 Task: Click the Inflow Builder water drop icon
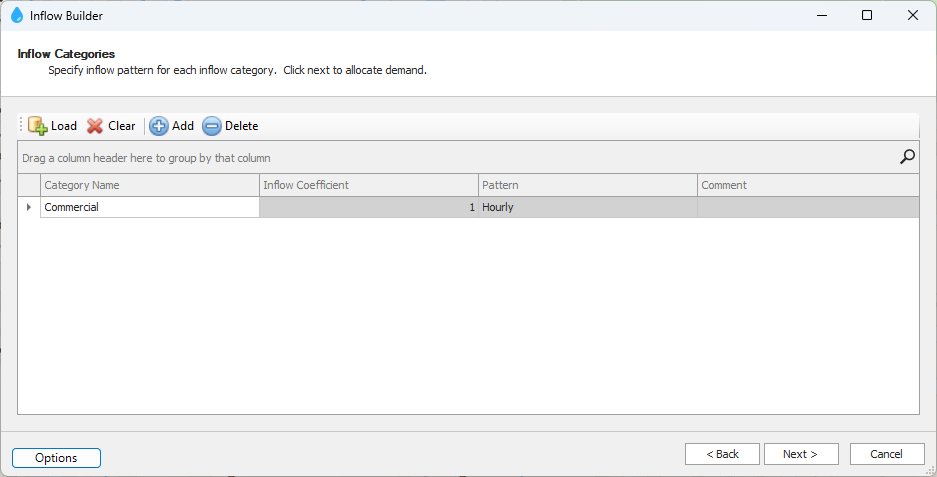tap(16, 15)
